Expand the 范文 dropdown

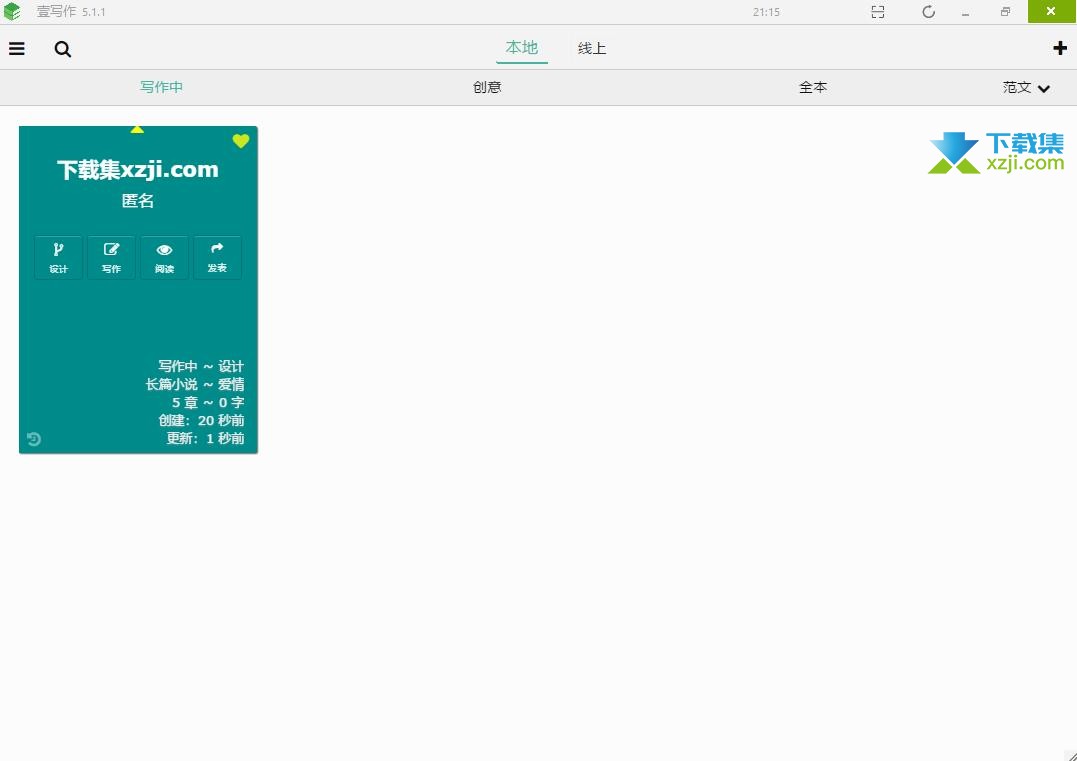click(x=1026, y=87)
